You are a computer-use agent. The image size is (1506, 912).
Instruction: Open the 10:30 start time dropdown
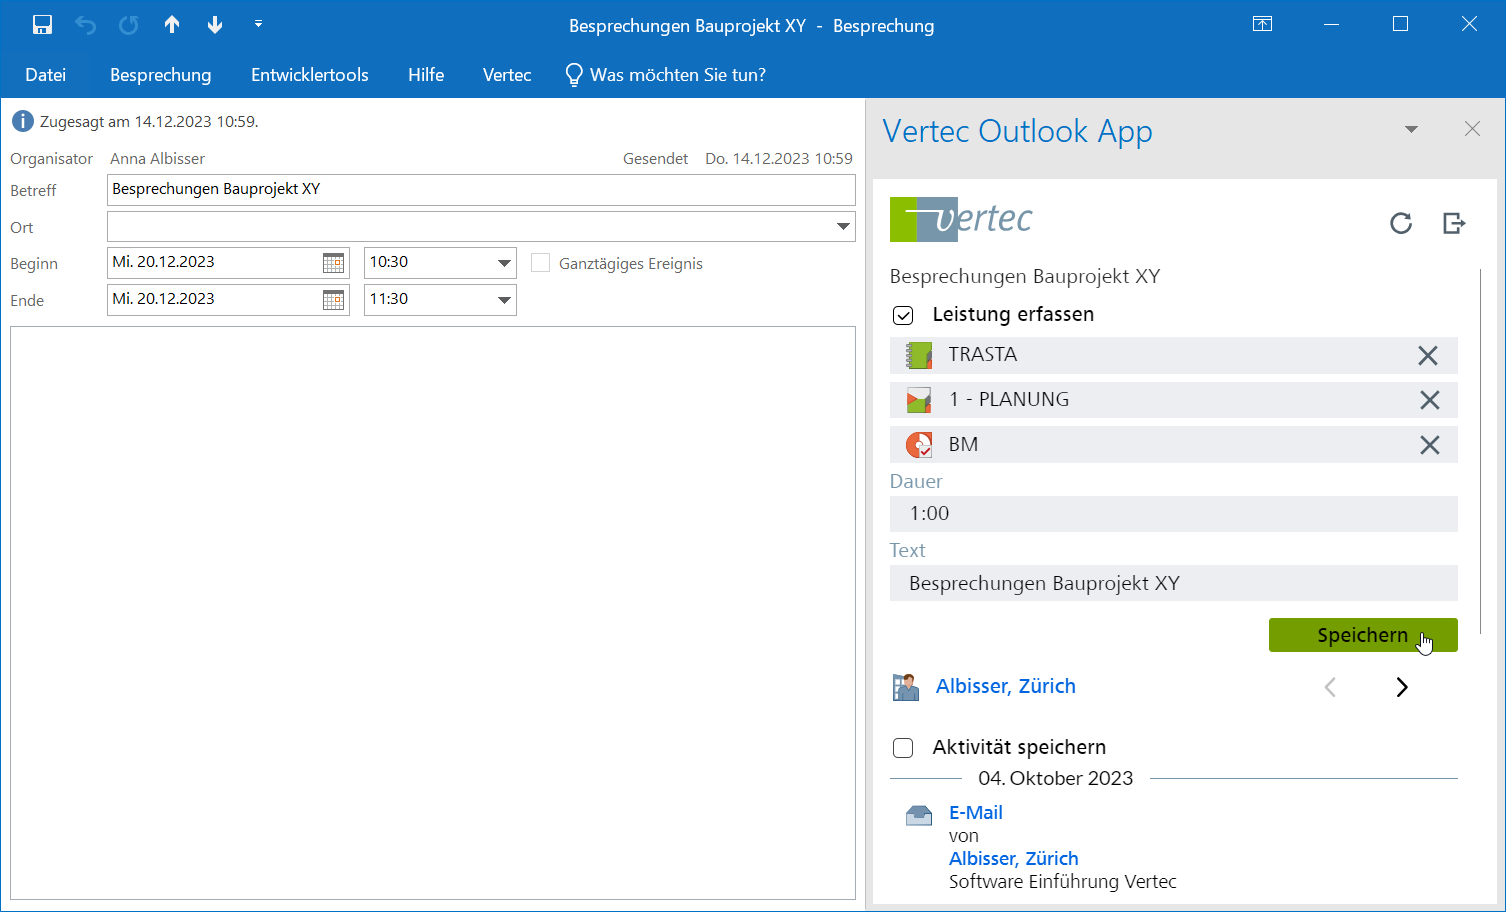point(504,263)
